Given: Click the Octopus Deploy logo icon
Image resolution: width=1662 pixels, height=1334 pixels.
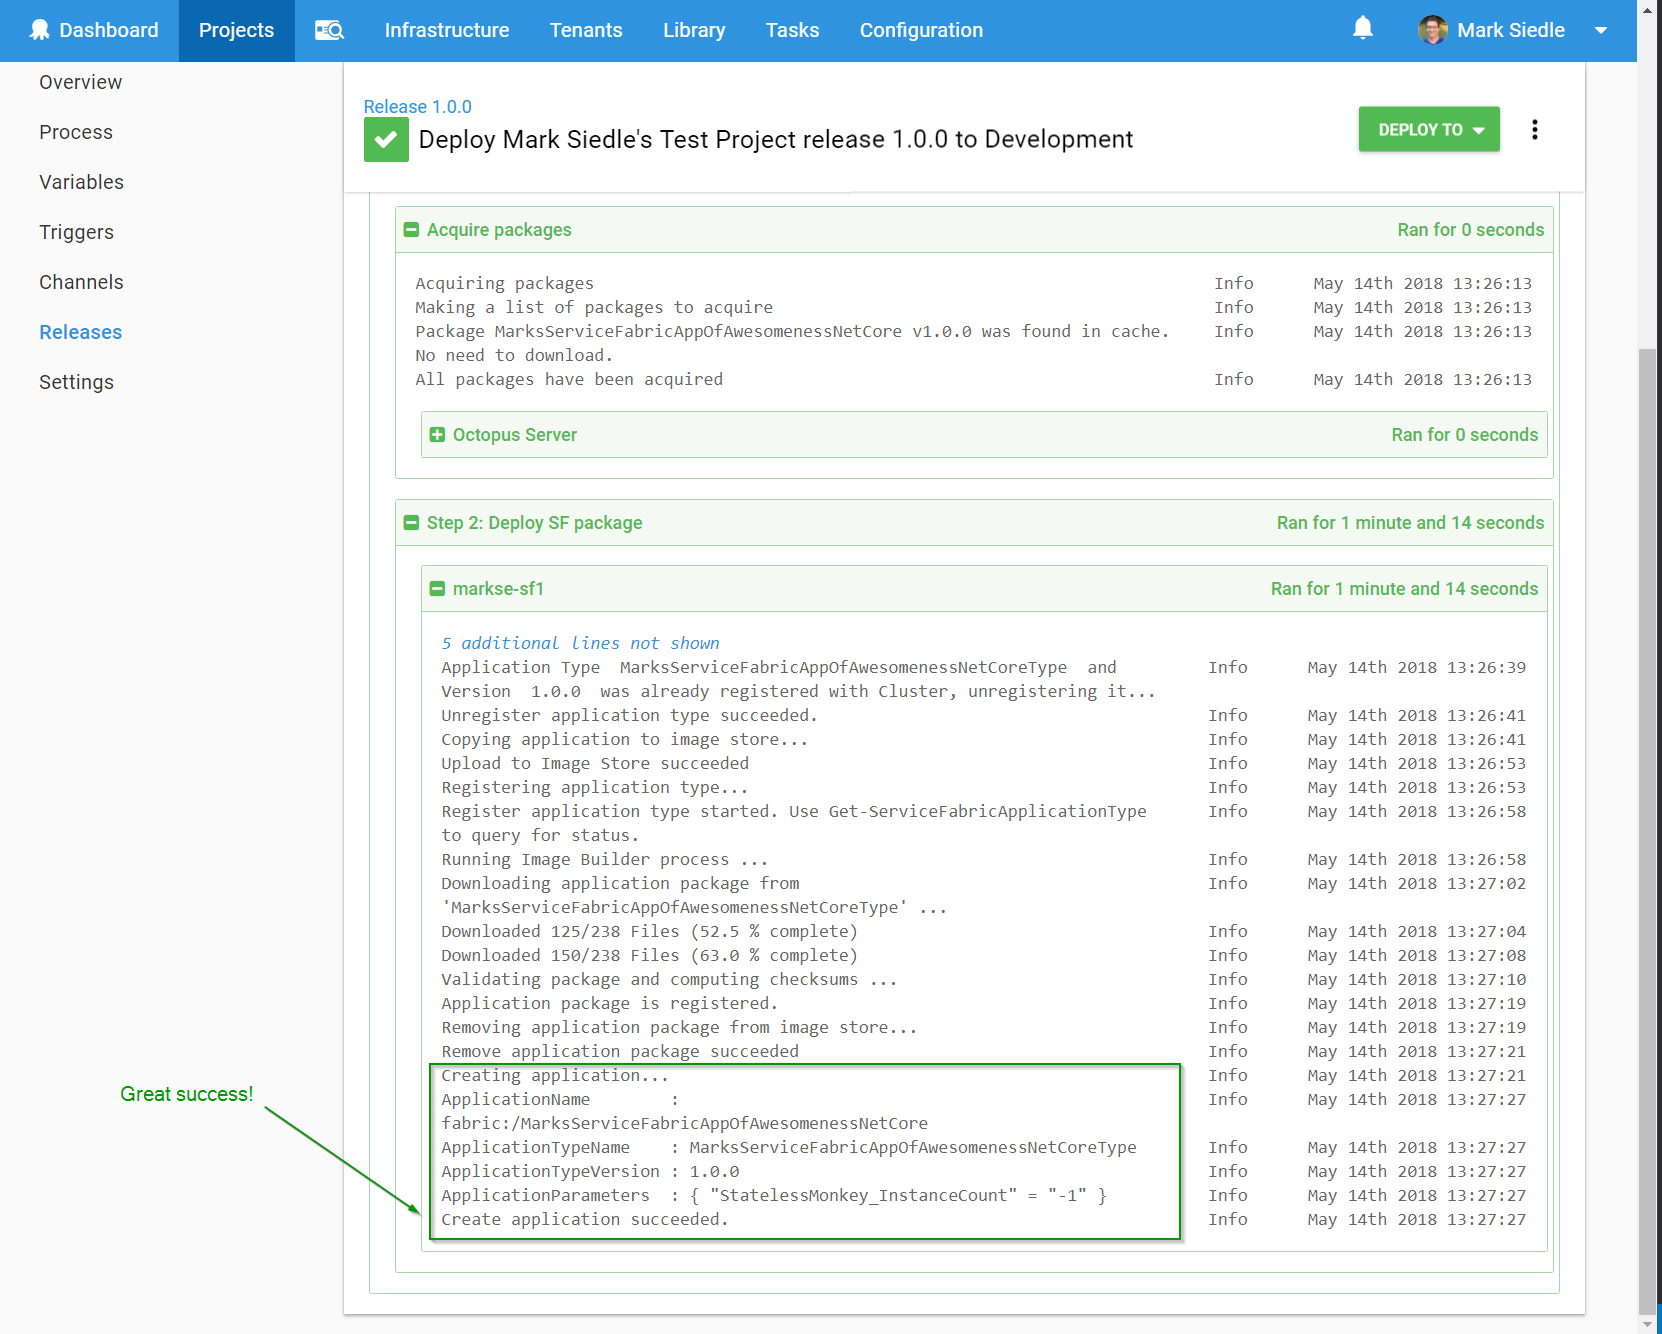Looking at the screenshot, I should click(40, 30).
